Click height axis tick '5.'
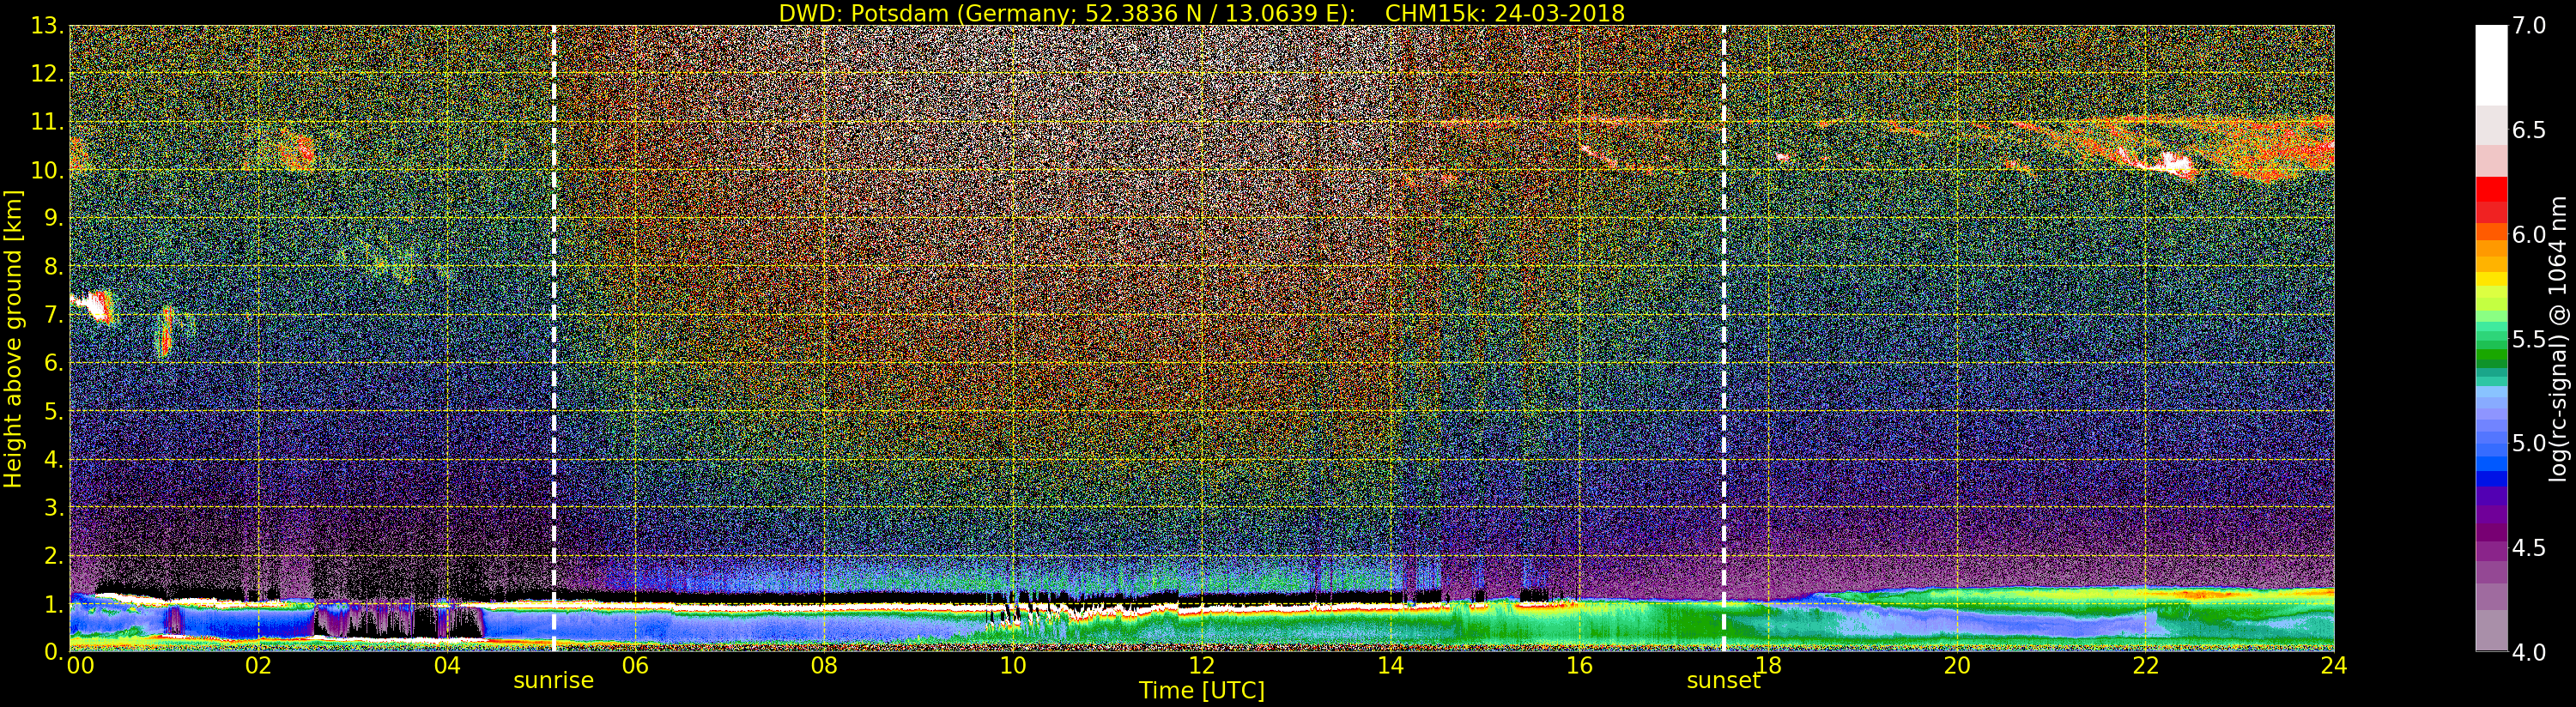The image size is (2576, 707). coord(53,411)
